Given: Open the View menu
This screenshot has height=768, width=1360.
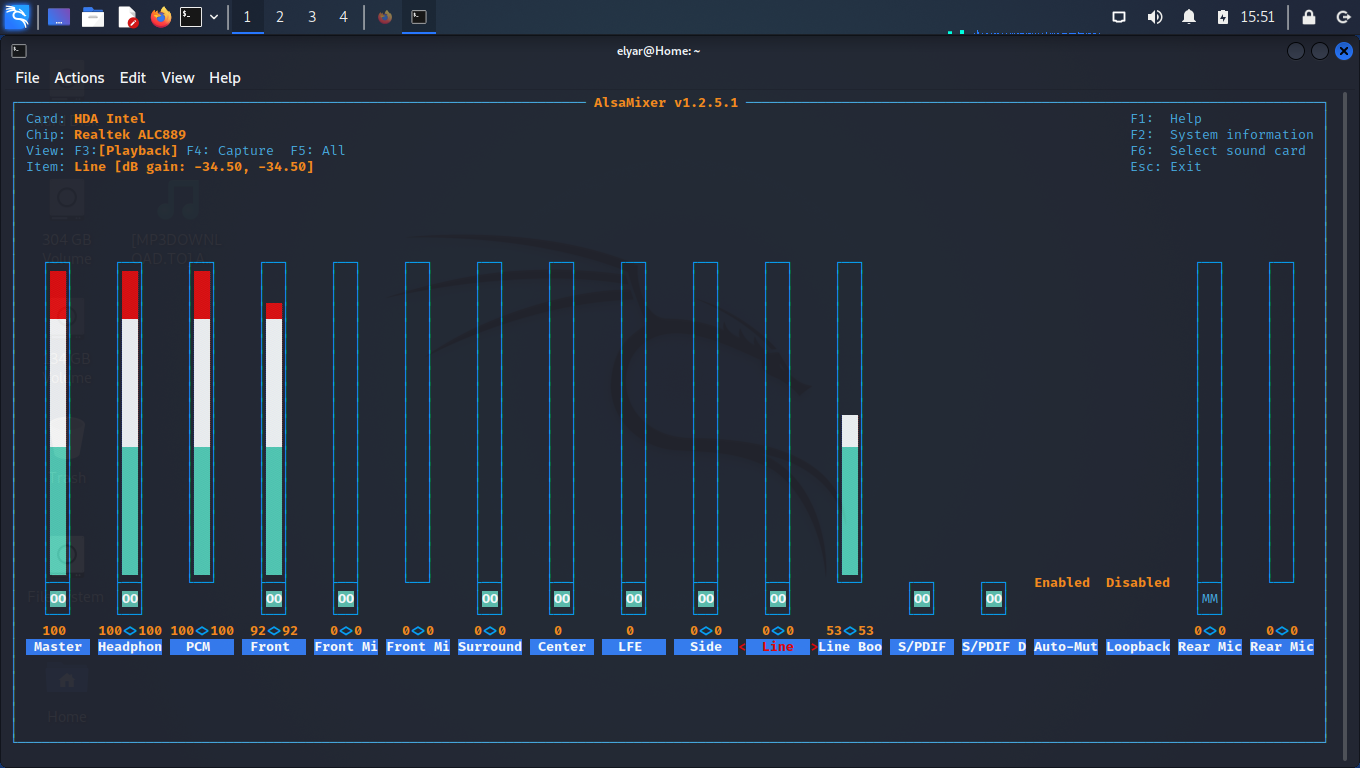Looking at the screenshot, I should [x=178, y=78].
